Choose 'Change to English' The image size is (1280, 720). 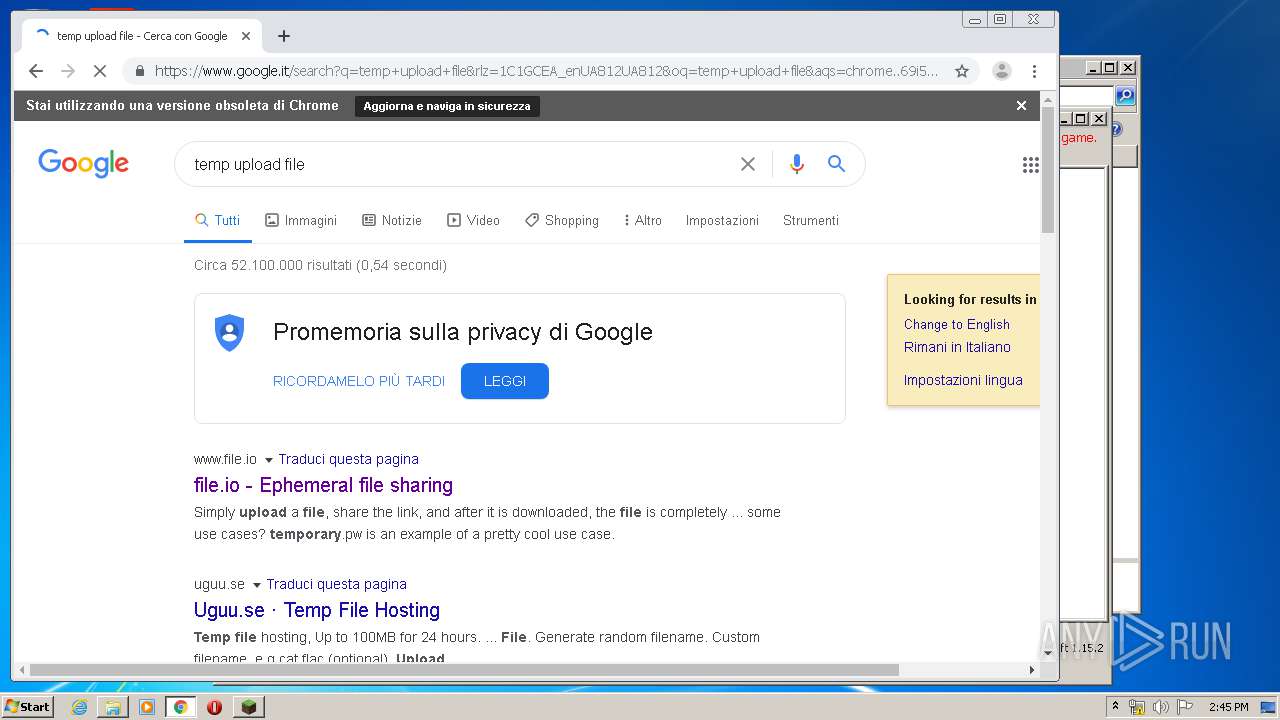tap(957, 324)
